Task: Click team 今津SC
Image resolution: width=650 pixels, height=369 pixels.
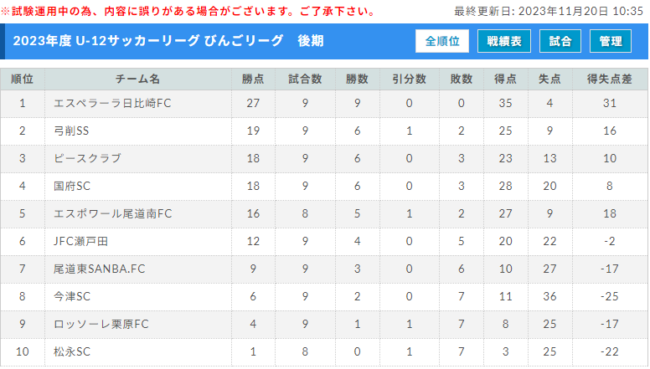Action: coord(72,296)
